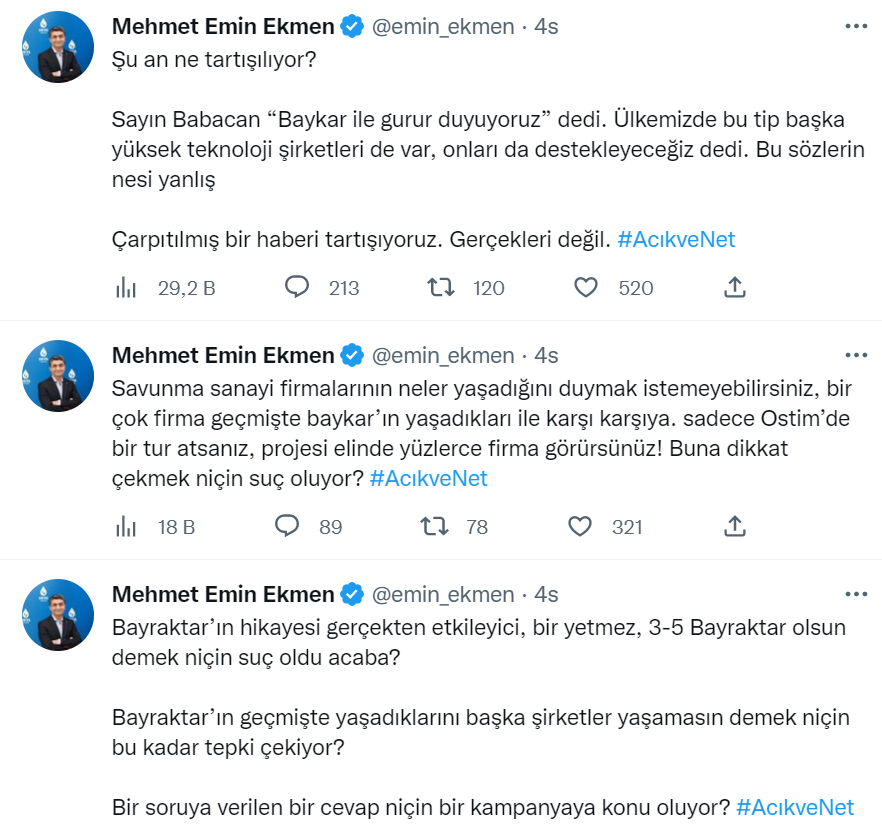Screen dimensions: 882x827
Task: Share the second tweet about Ostim
Action: point(734,526)
